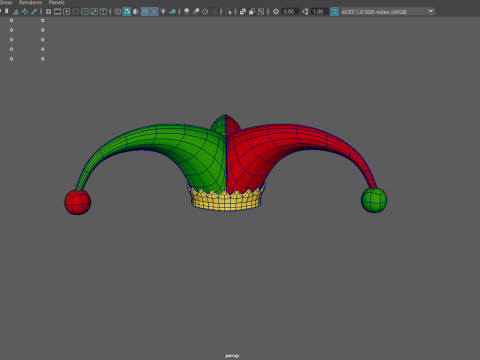Image resolution: width=480 pixels, height=360 pixels.
Task: Enable Use Default Material icon
Action: point(136,12)
